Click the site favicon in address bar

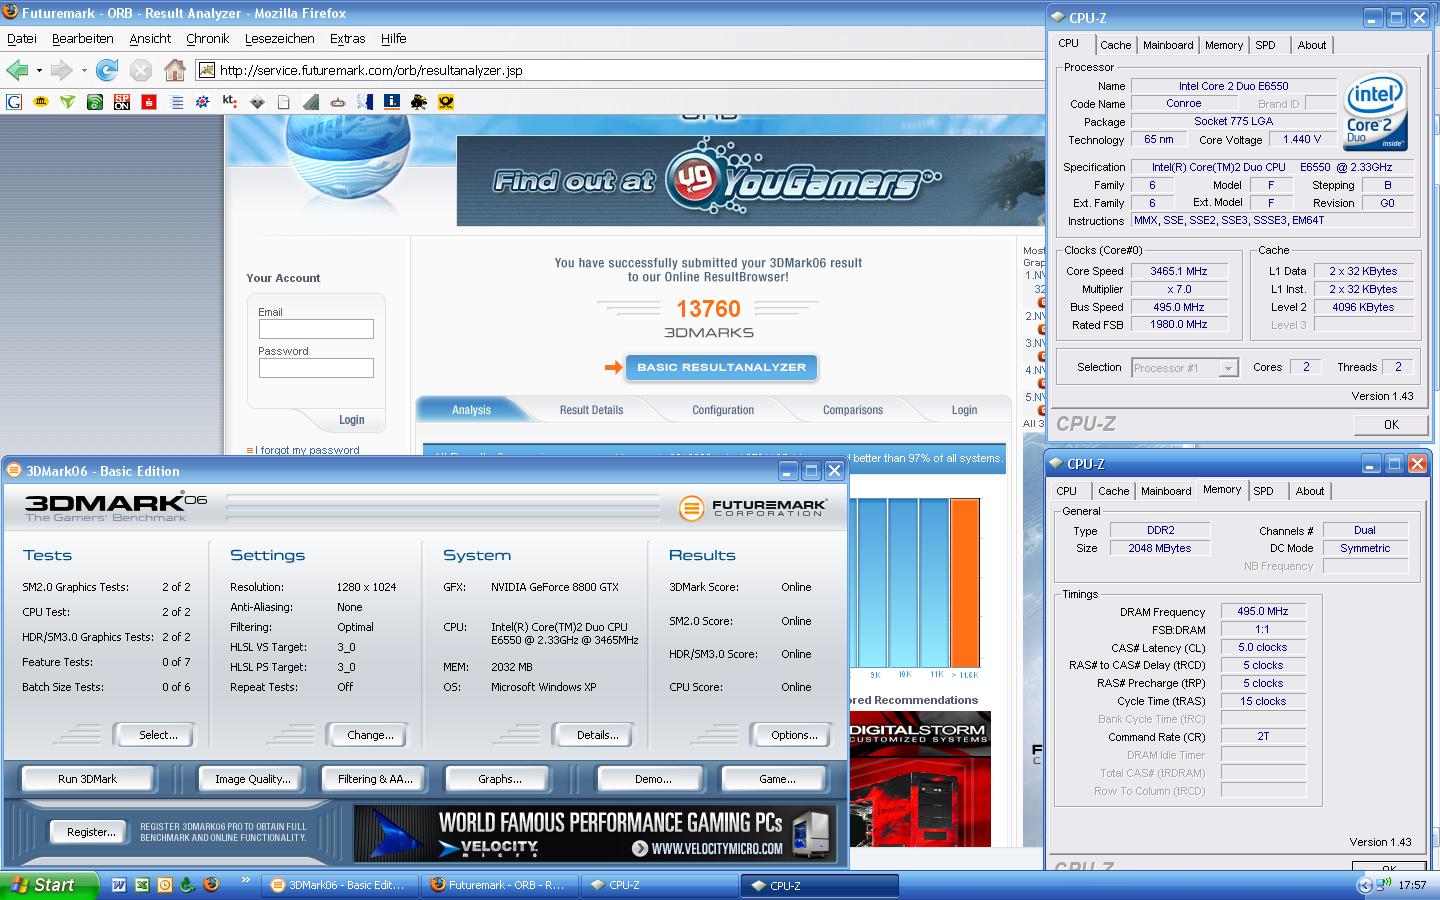point(206,70)
